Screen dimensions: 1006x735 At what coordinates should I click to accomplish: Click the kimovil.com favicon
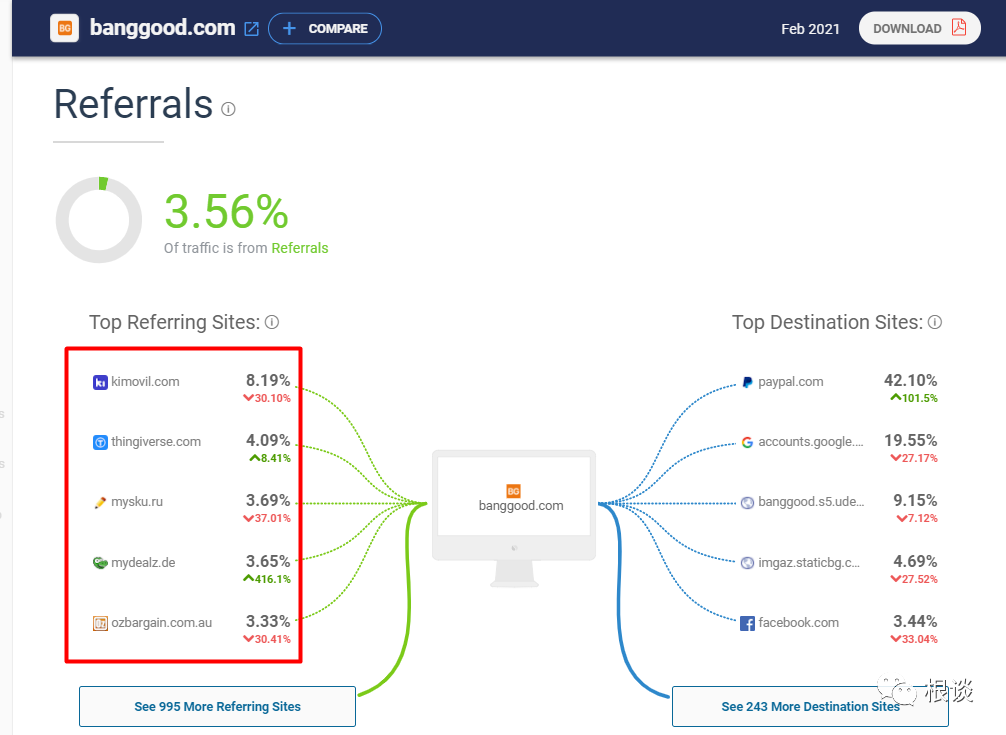pos(100,382)
